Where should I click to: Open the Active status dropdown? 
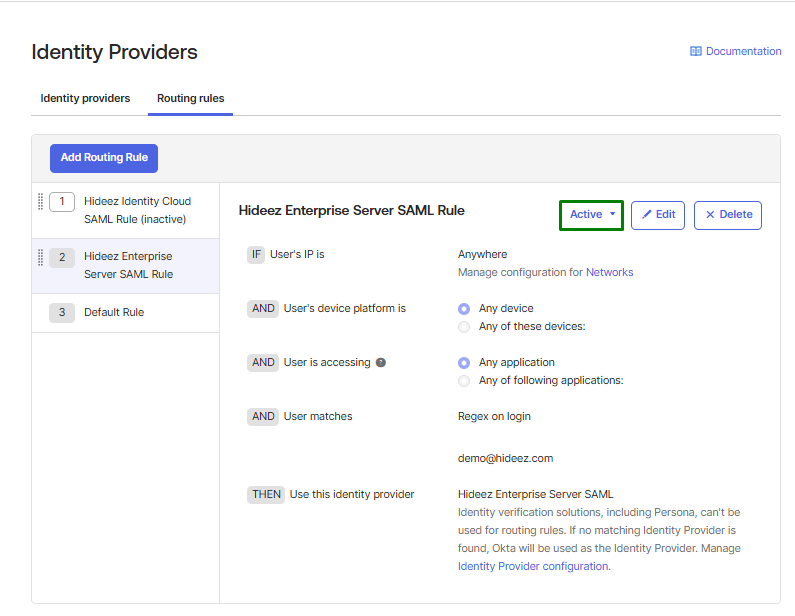pyautogui.click(x=591, y=215)
